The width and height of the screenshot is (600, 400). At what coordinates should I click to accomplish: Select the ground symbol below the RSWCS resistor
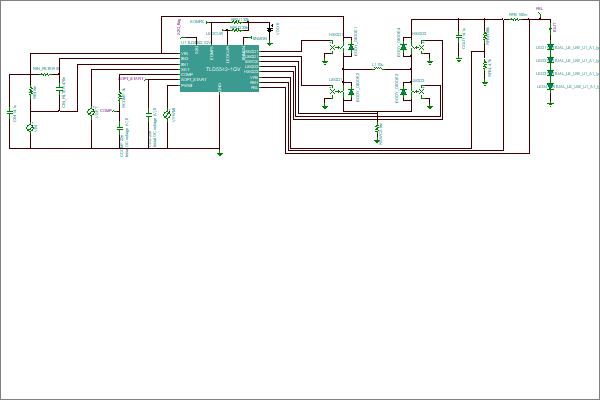[377, 141]
